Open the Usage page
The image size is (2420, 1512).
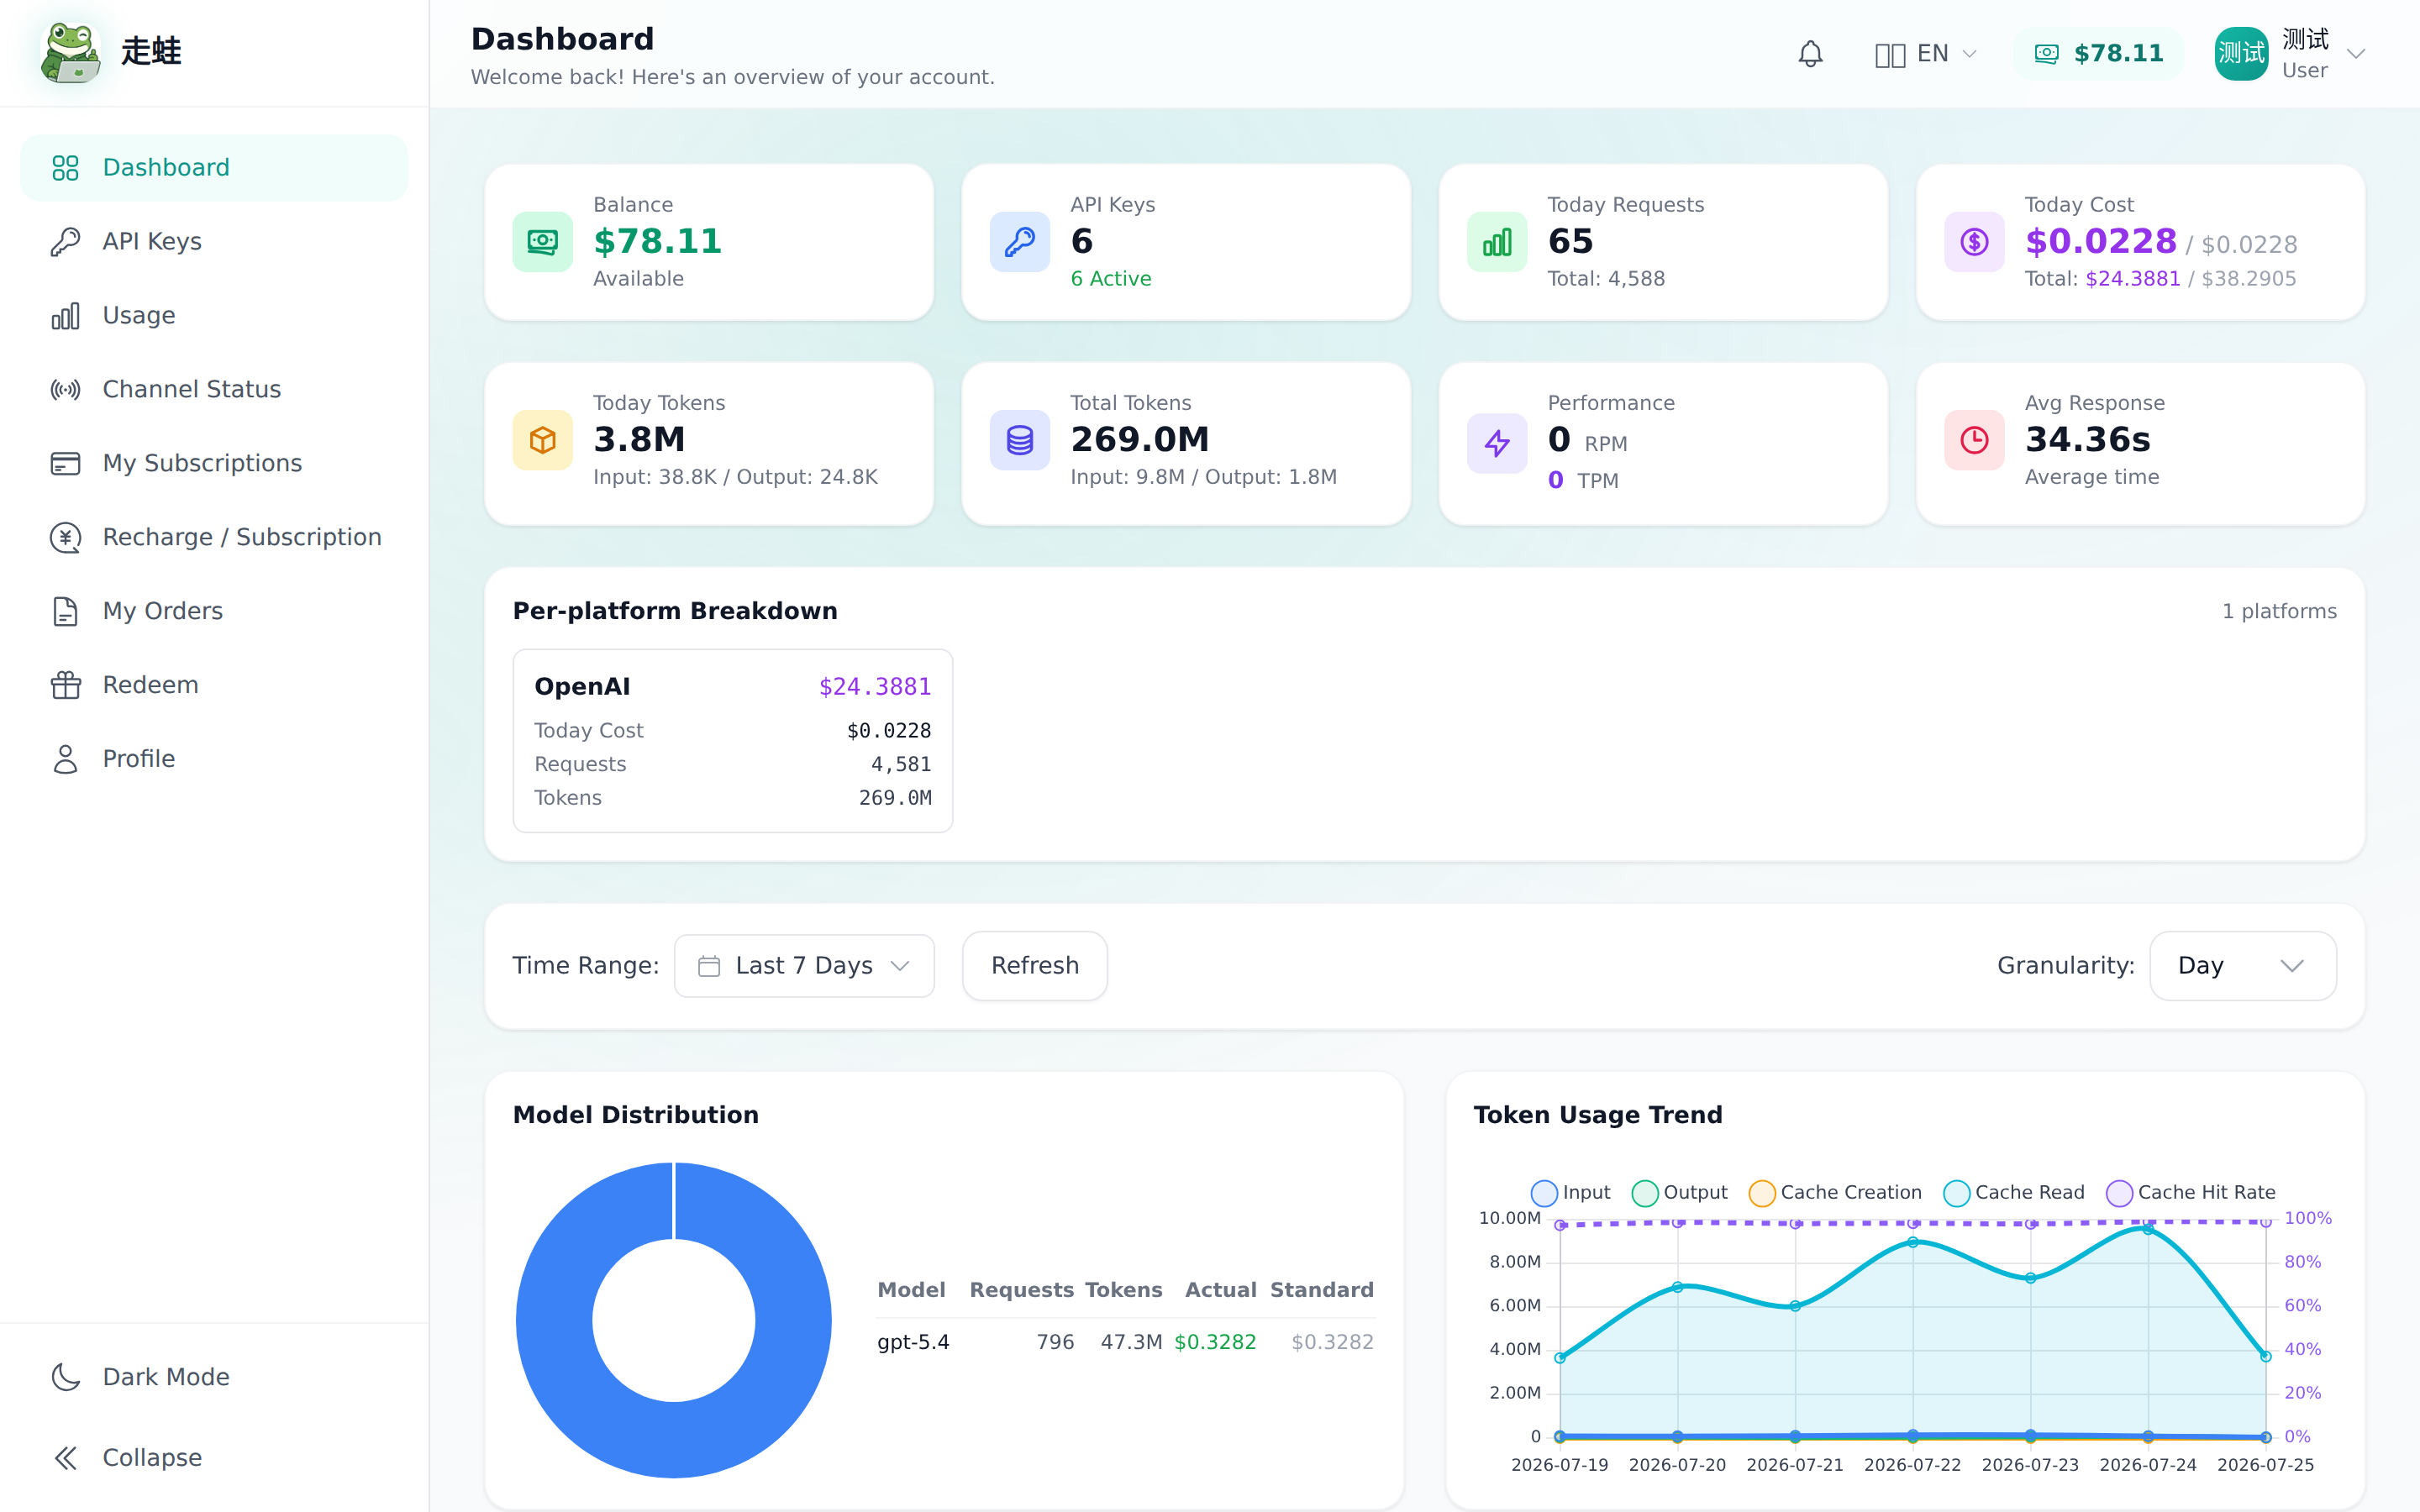pos(214,316)
